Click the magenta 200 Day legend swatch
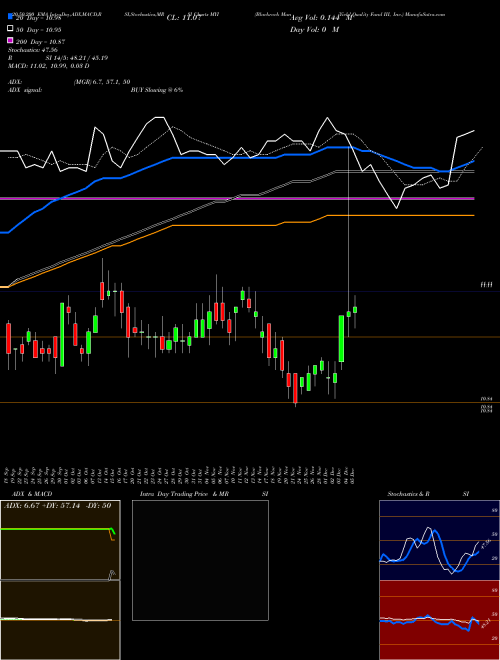The width and height of the screenshot is (500, 660). coord(10,40)
